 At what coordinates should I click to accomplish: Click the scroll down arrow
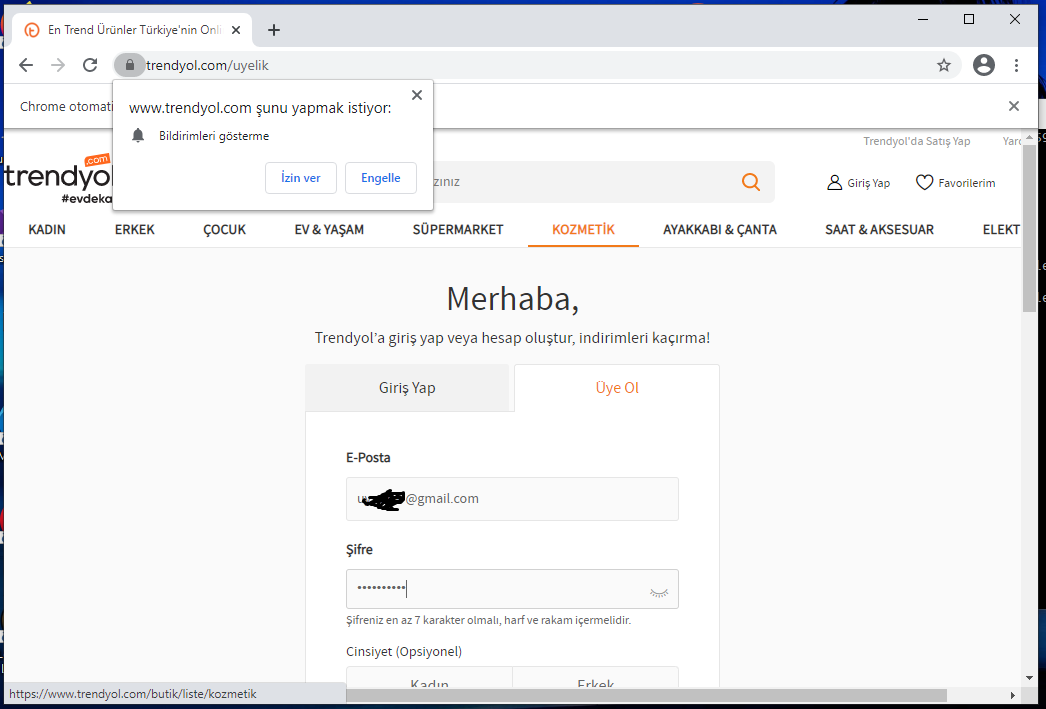1030,678
